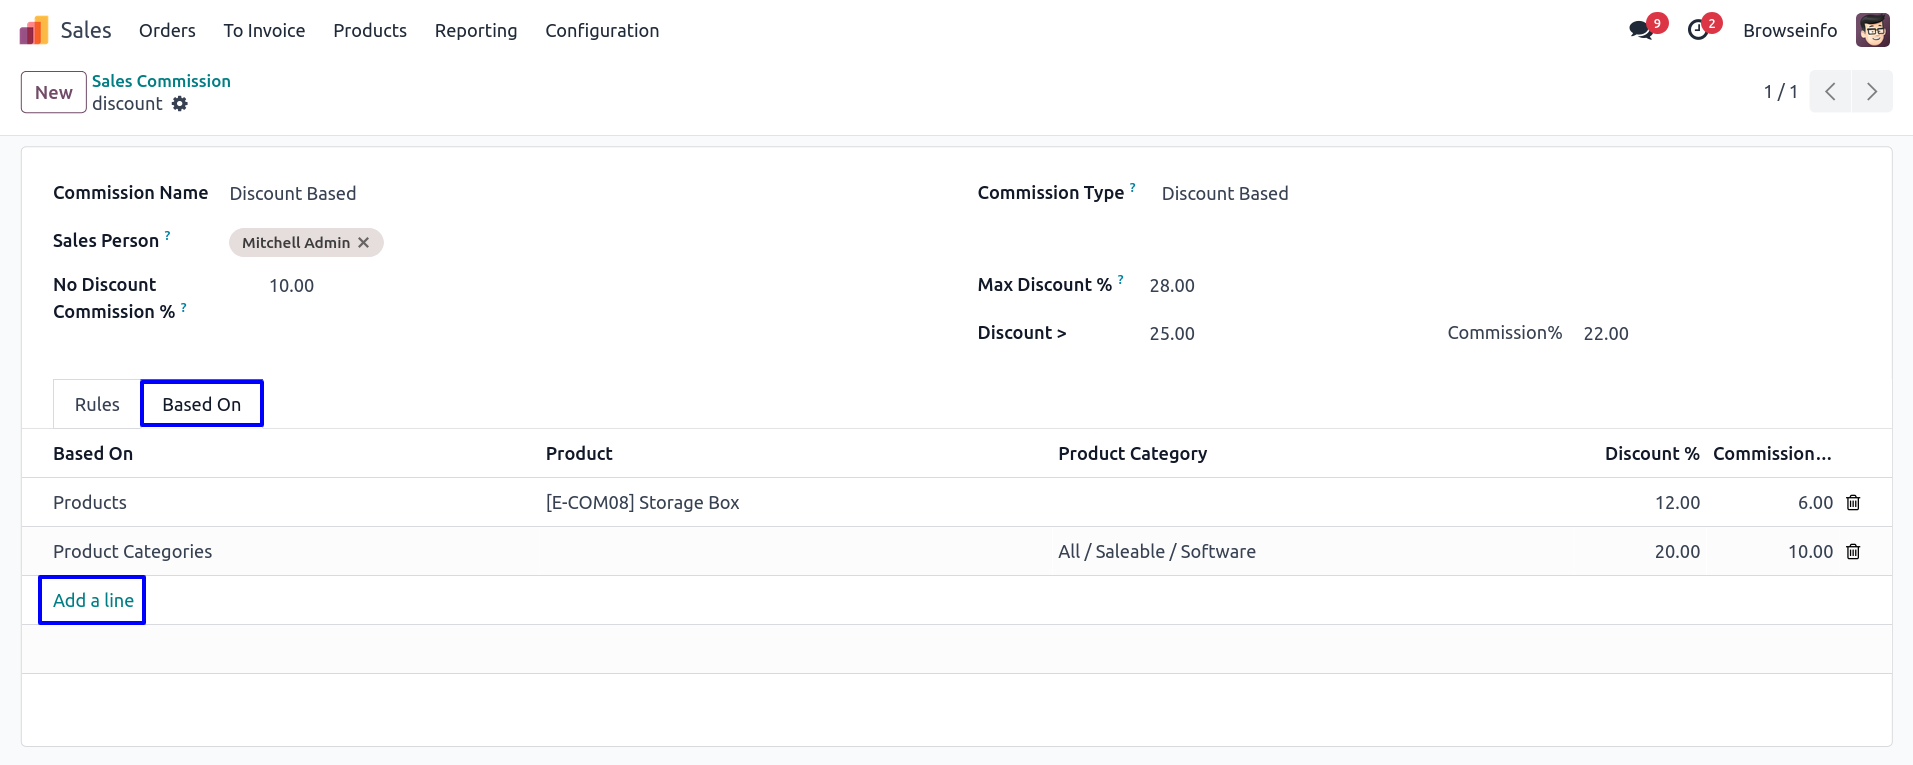Click the Max Discount % field value
Screen dimensions: 1913x765
click(x=1172, y=286)
